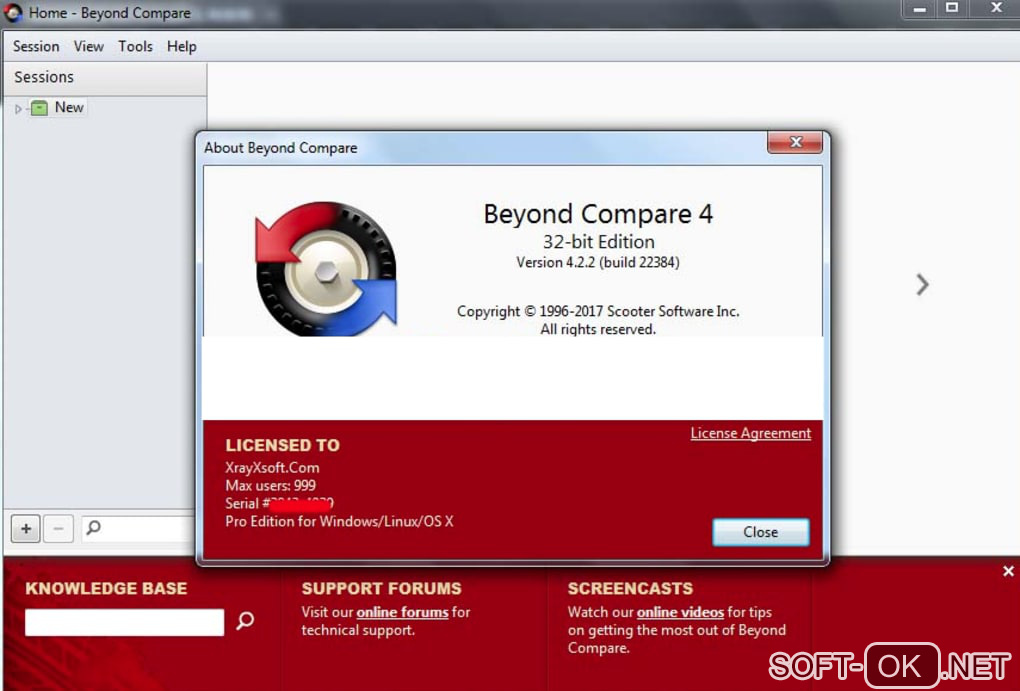Viewport: 1020px width, 691px height.
Task: Expand the New sessions tree node
Action: [x=18, y=109]
